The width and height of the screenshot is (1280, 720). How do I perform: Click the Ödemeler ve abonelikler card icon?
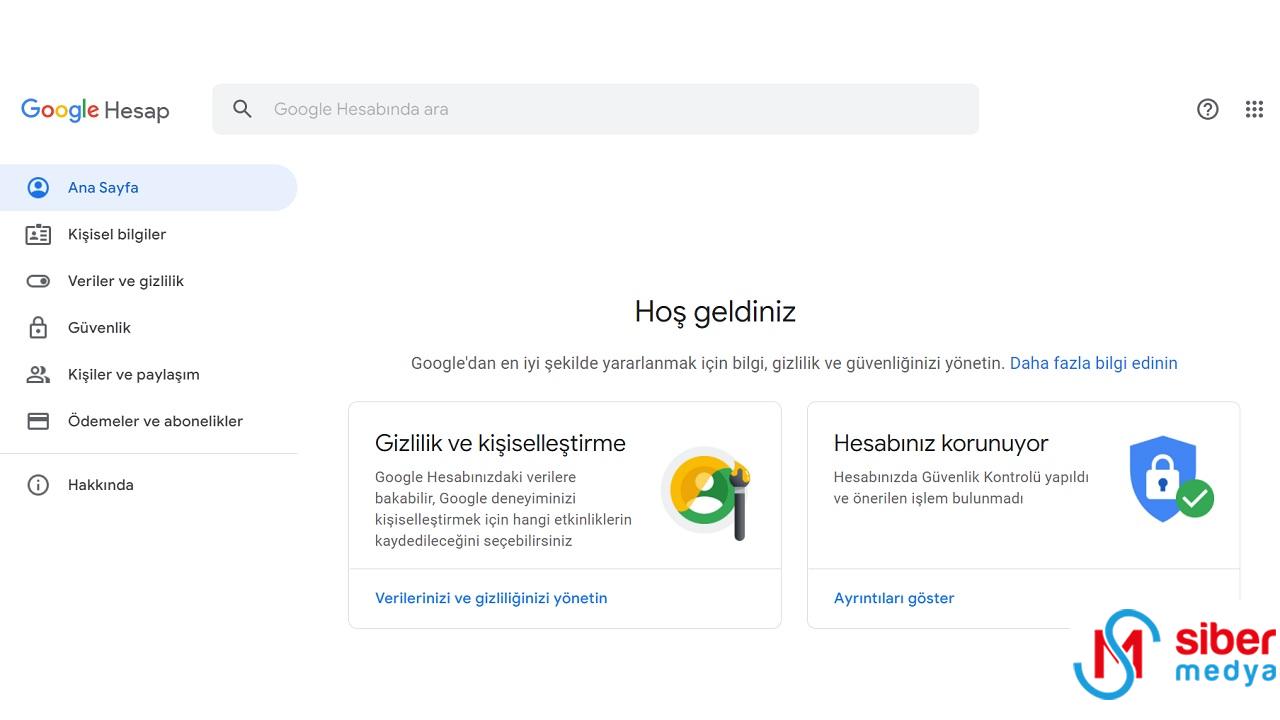coord(38,421)
